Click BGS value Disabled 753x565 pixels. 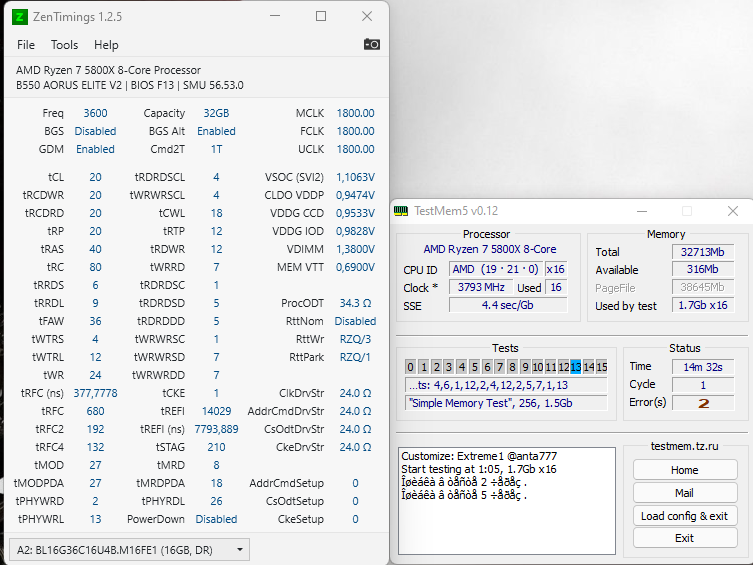96,131
